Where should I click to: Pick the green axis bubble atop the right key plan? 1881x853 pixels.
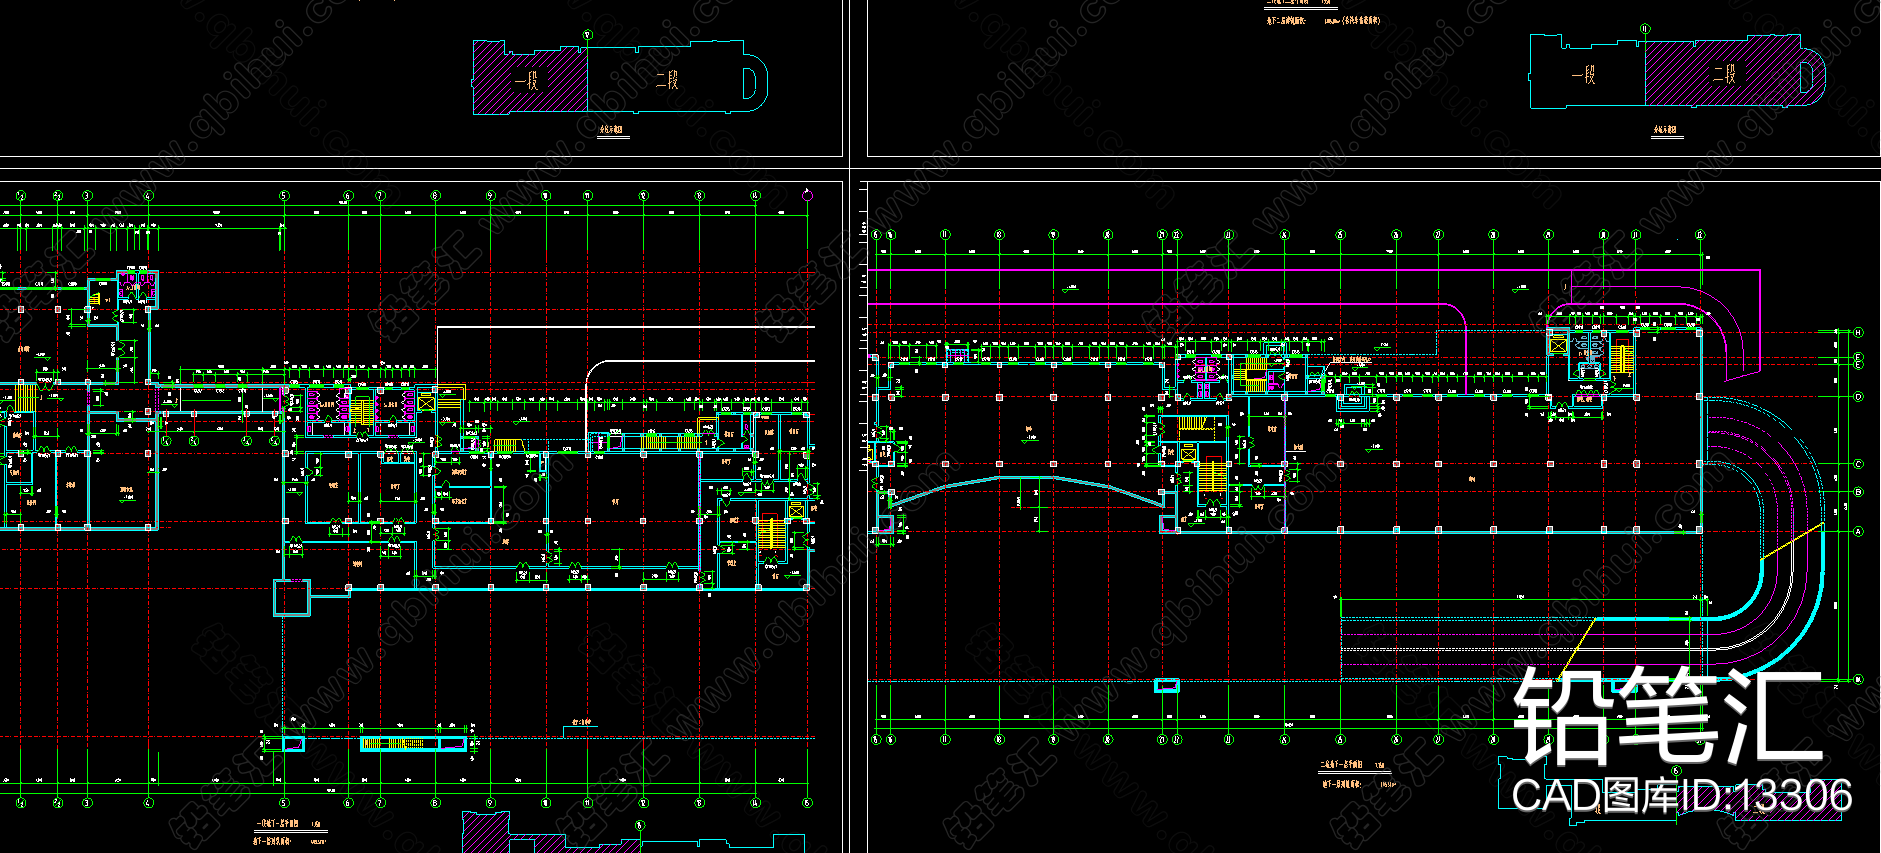pyautogui.click(x=1645, y=29)
